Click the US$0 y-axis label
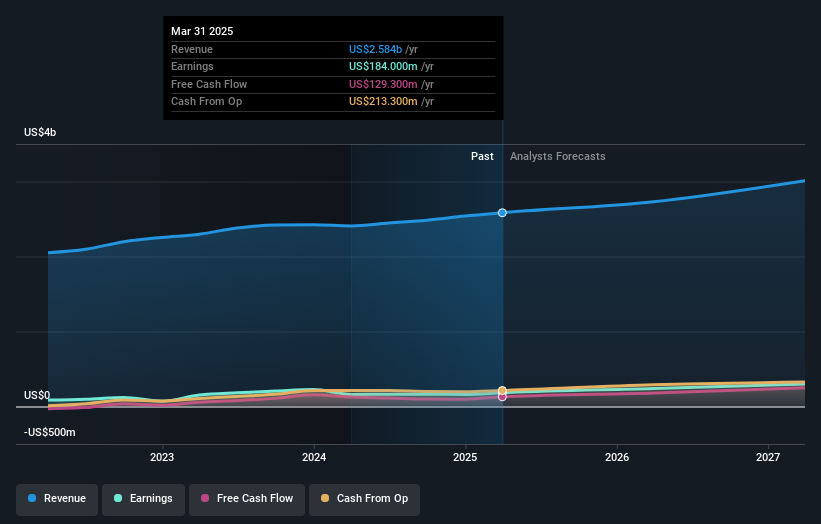The height and width of the screenshot is (524, 821). coord(37,395)
